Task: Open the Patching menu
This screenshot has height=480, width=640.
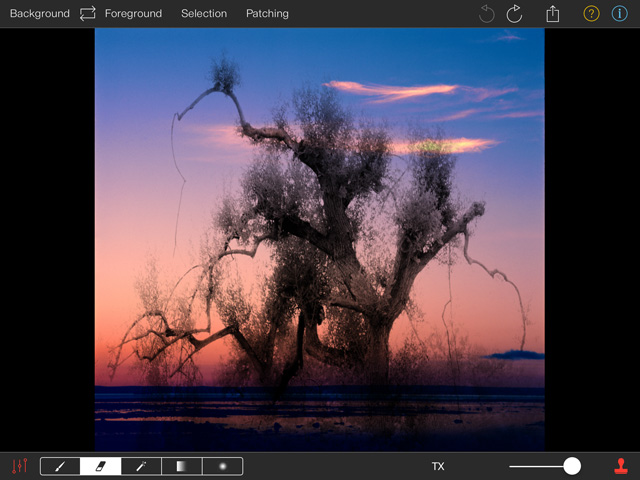Action: pos(267,13)
